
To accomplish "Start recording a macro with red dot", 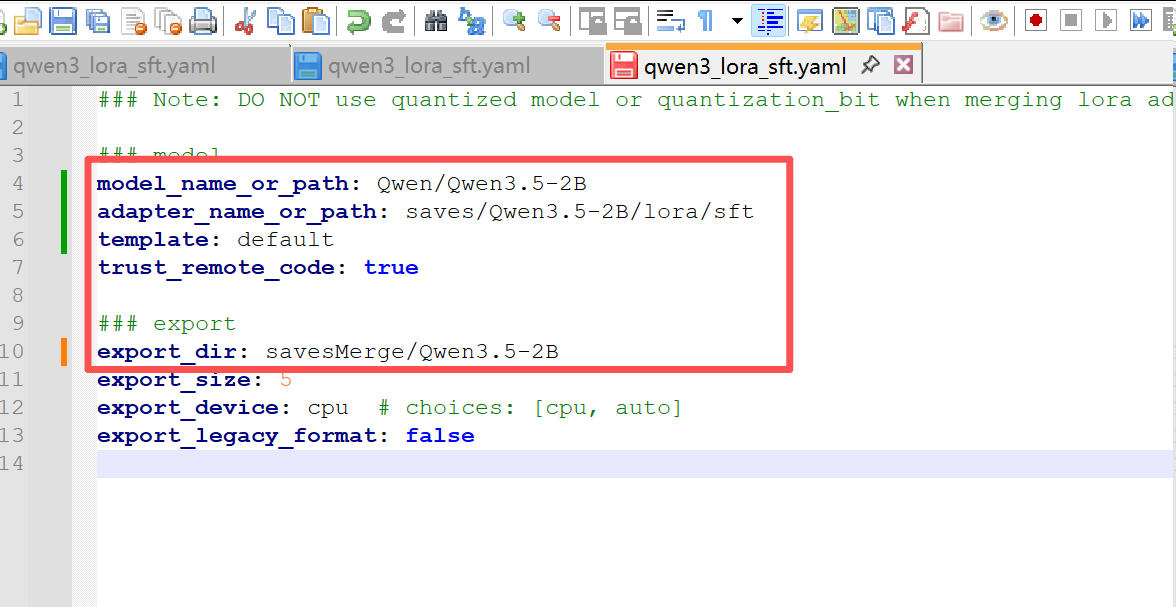I will pyautogui.click(x=1036, y=20).
